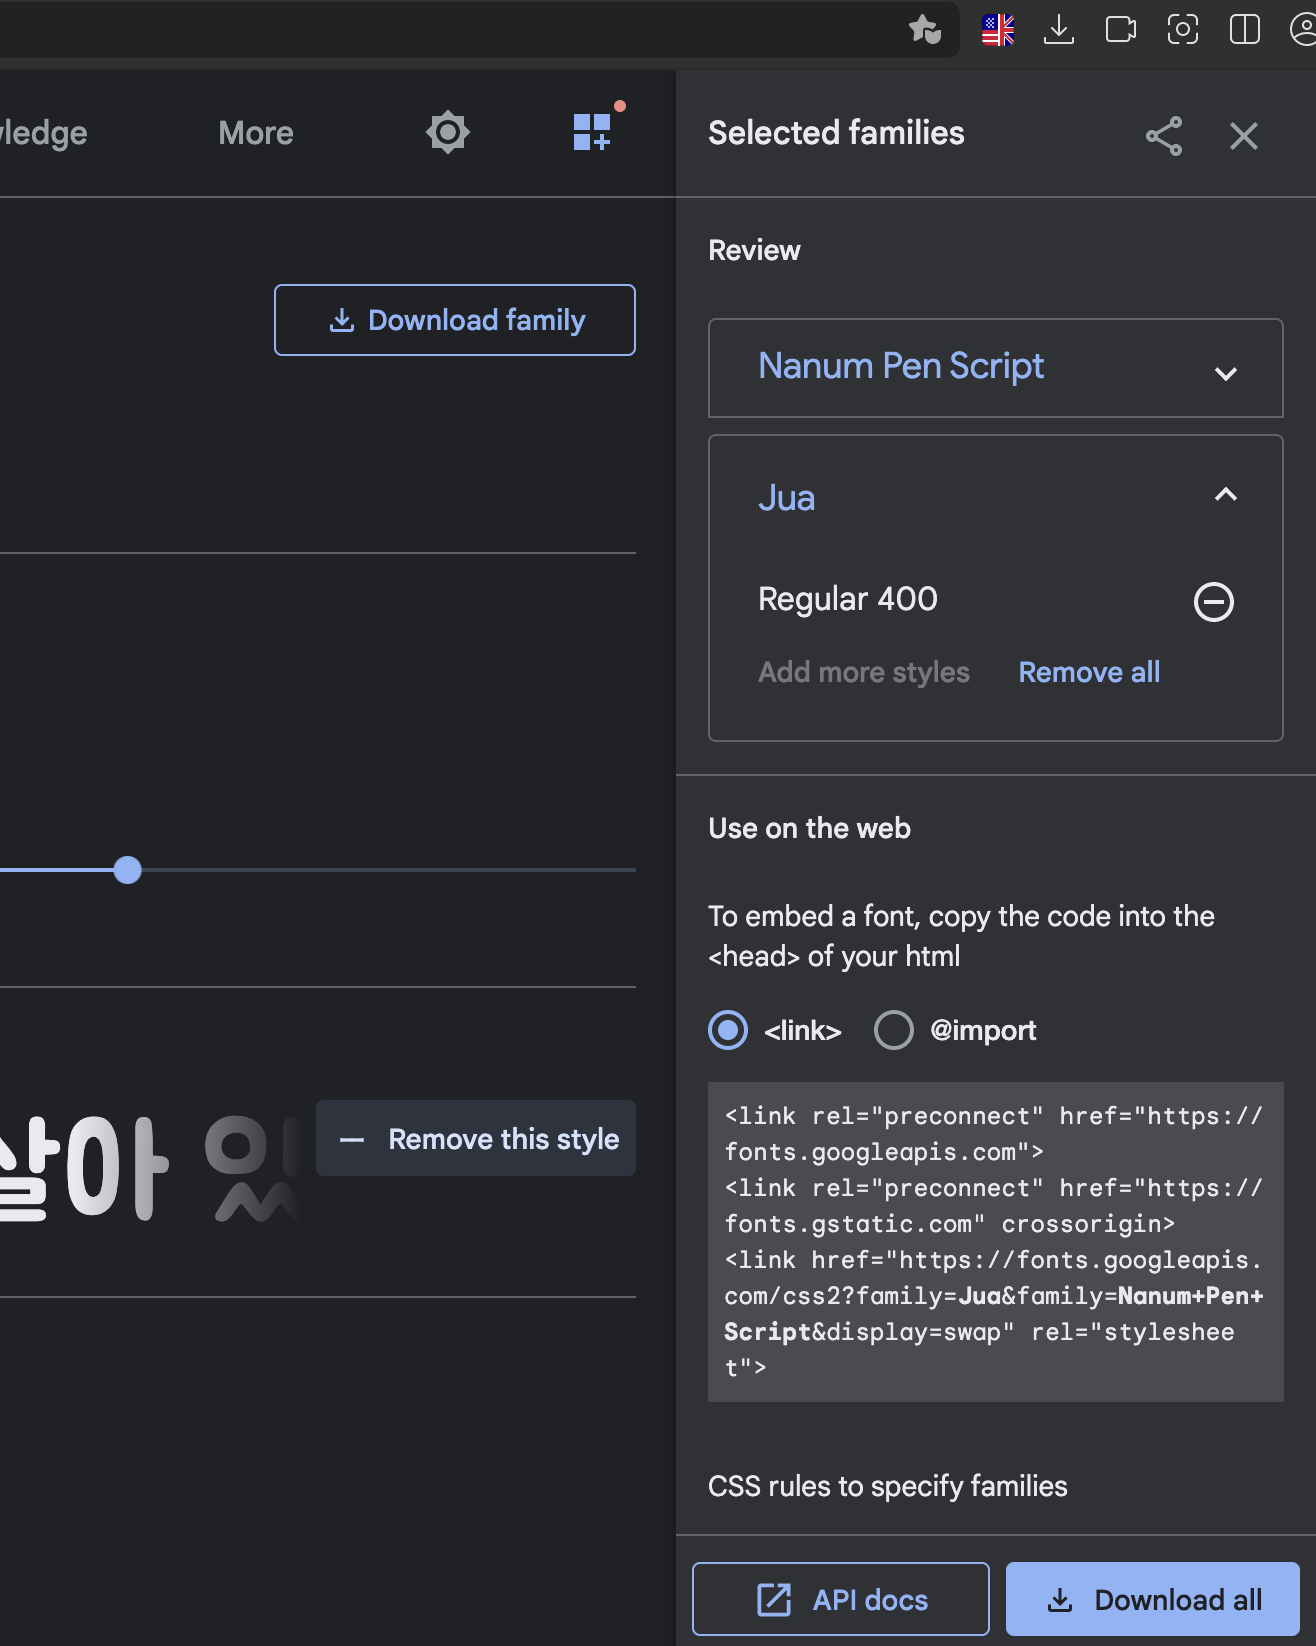Click the Nanum Pen Script family name
1316x1646 pixels.
pyautogui.click(x=901, y=366)
